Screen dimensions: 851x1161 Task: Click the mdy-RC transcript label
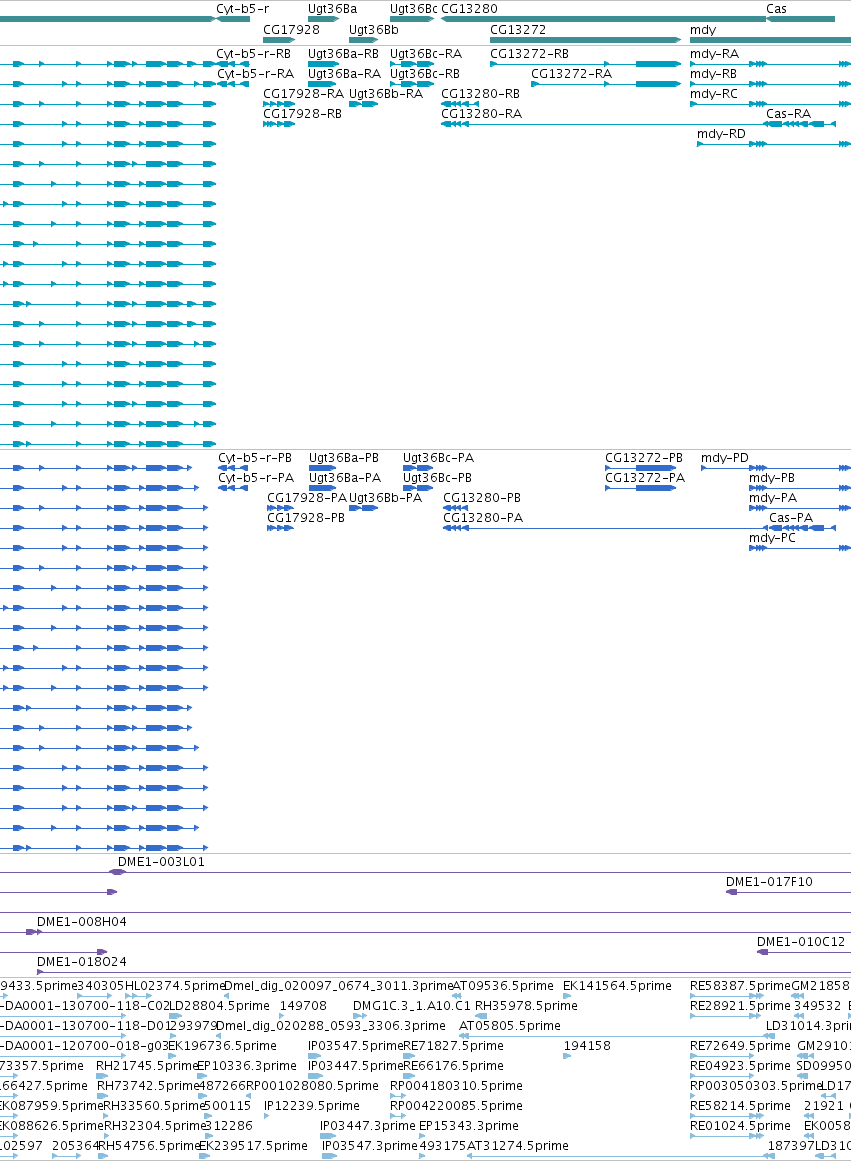714,94
